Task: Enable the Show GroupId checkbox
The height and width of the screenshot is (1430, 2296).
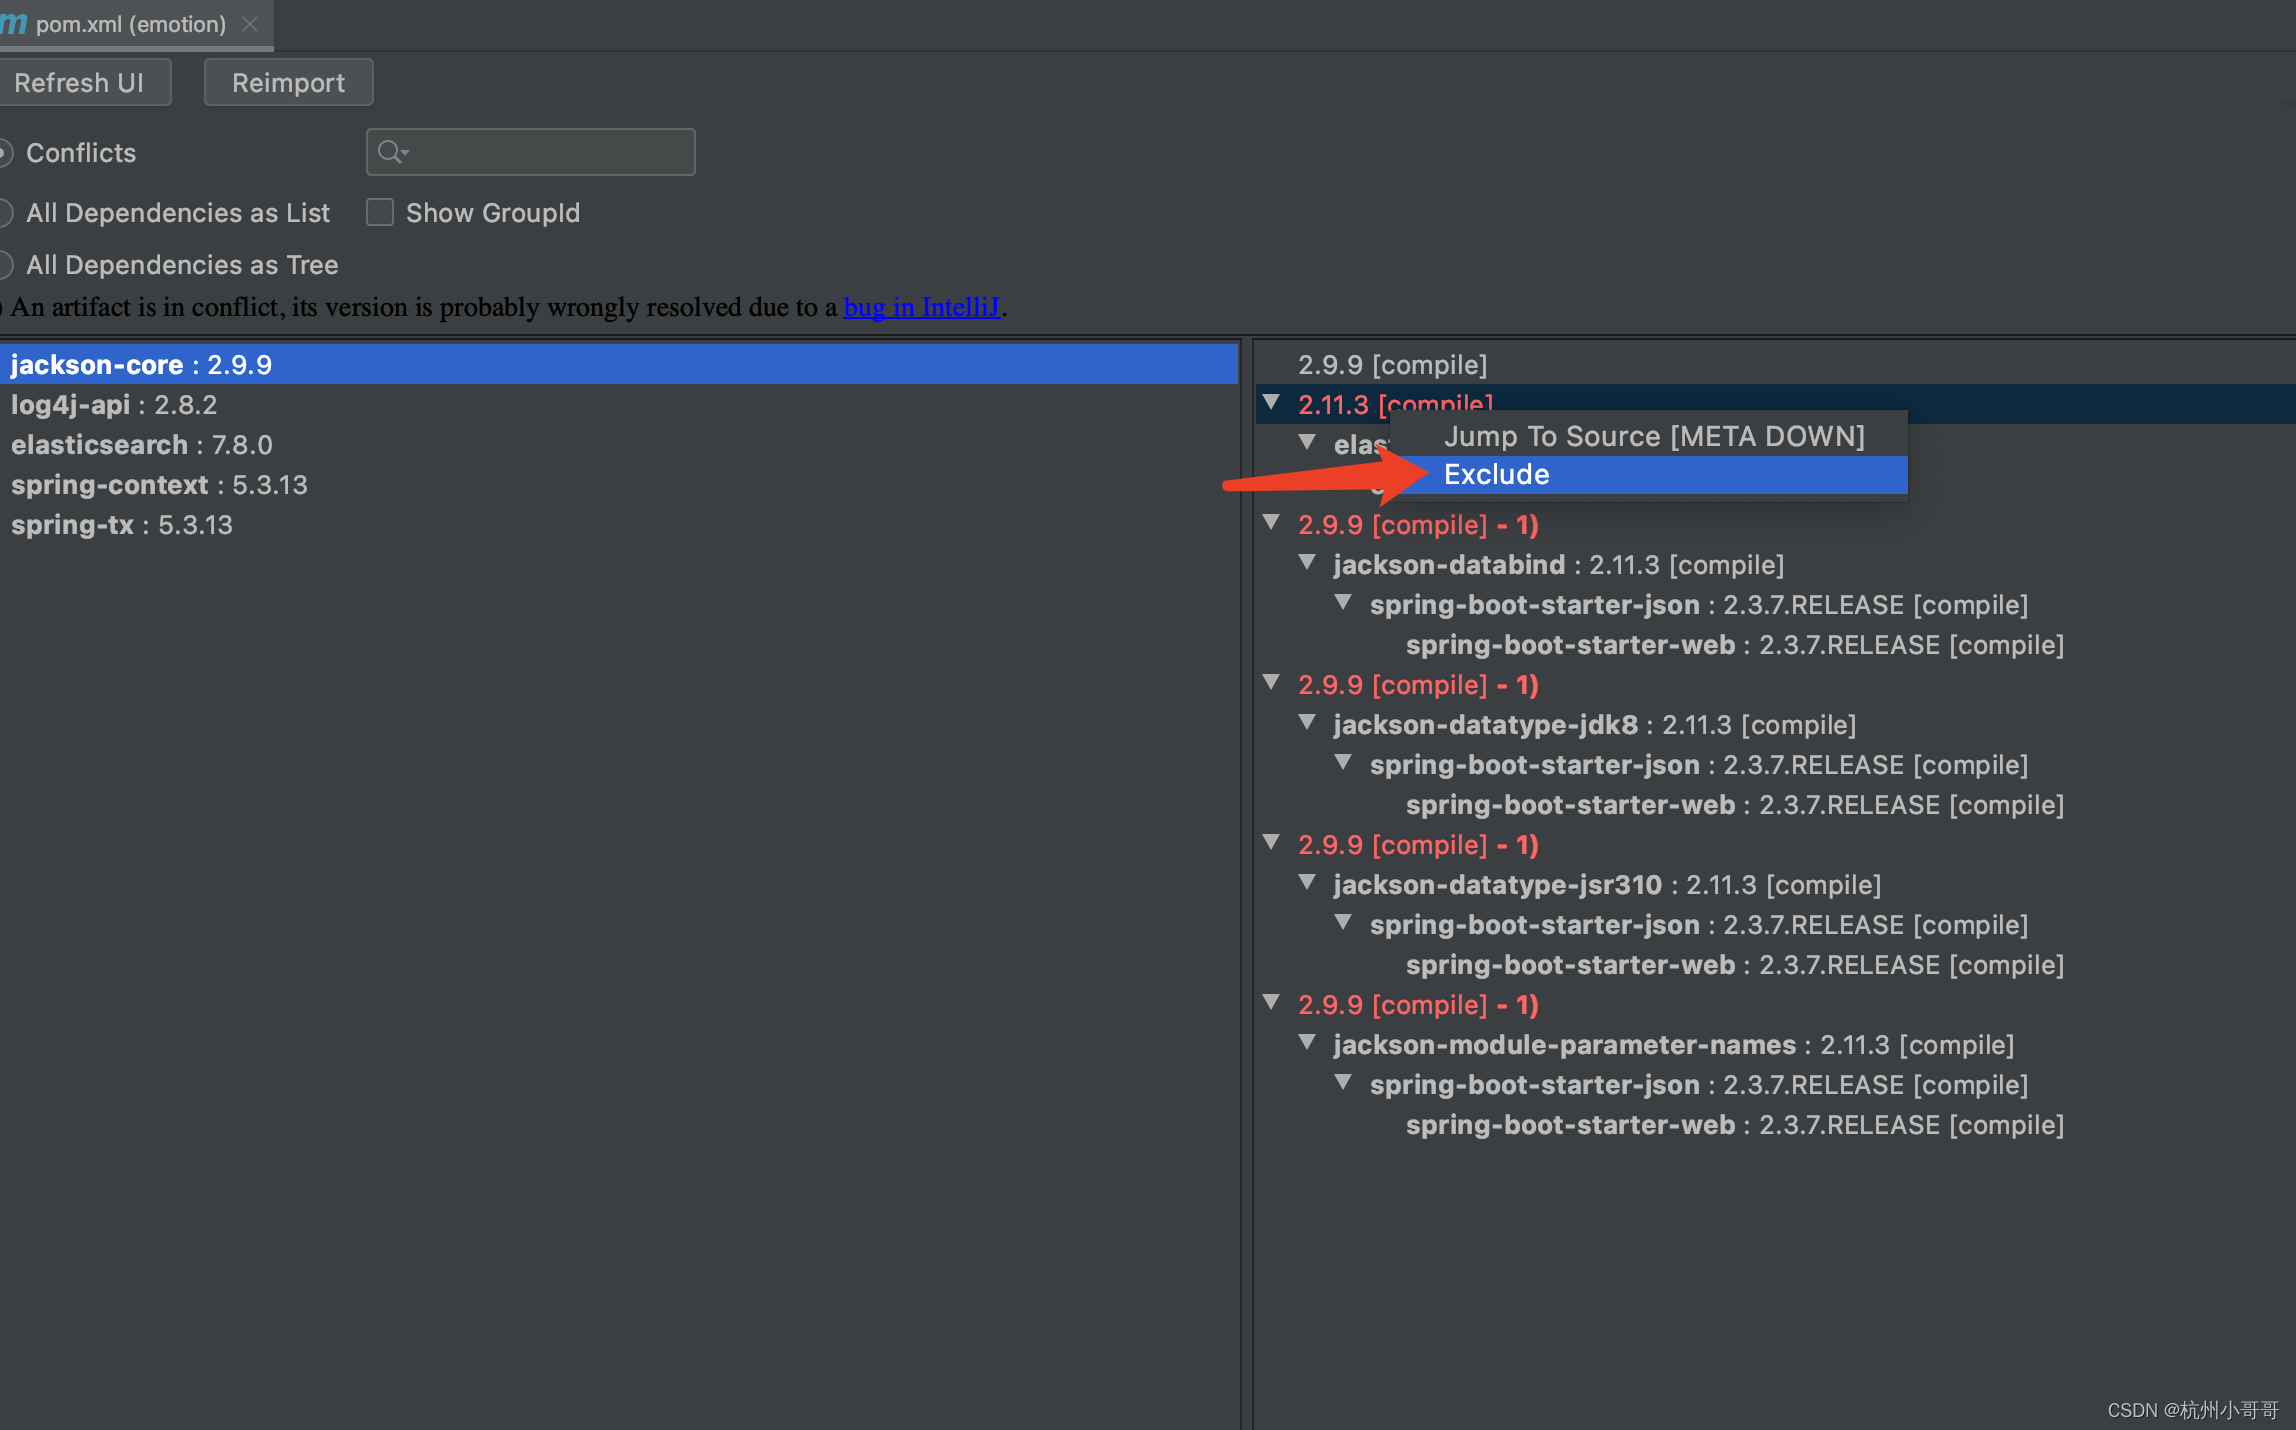Action: coord(380,212)
